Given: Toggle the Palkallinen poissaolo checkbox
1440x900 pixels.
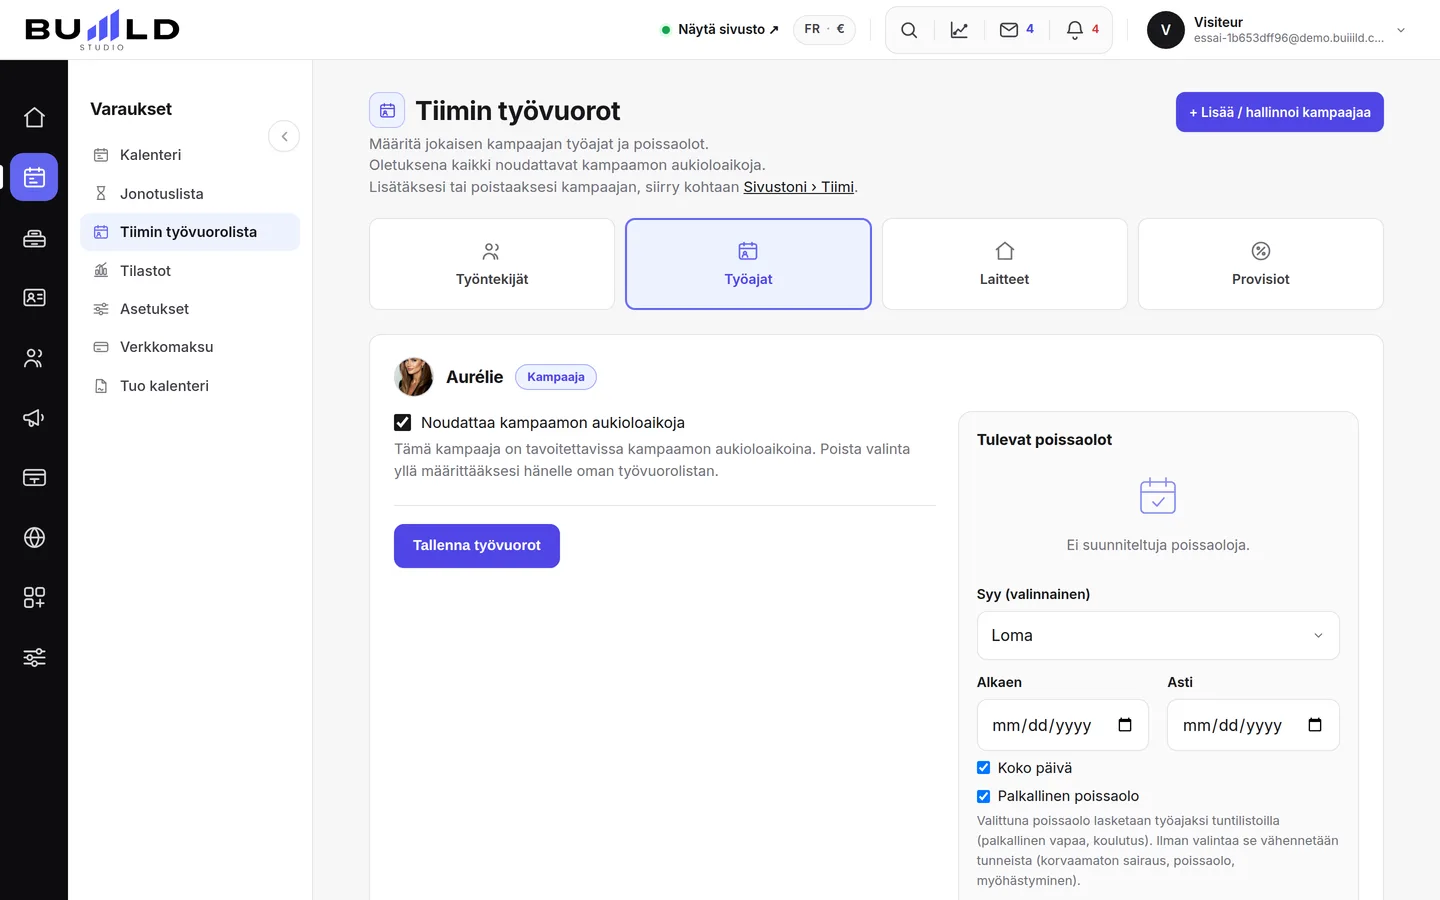Looking at the screenshot, I should [984, 796].
